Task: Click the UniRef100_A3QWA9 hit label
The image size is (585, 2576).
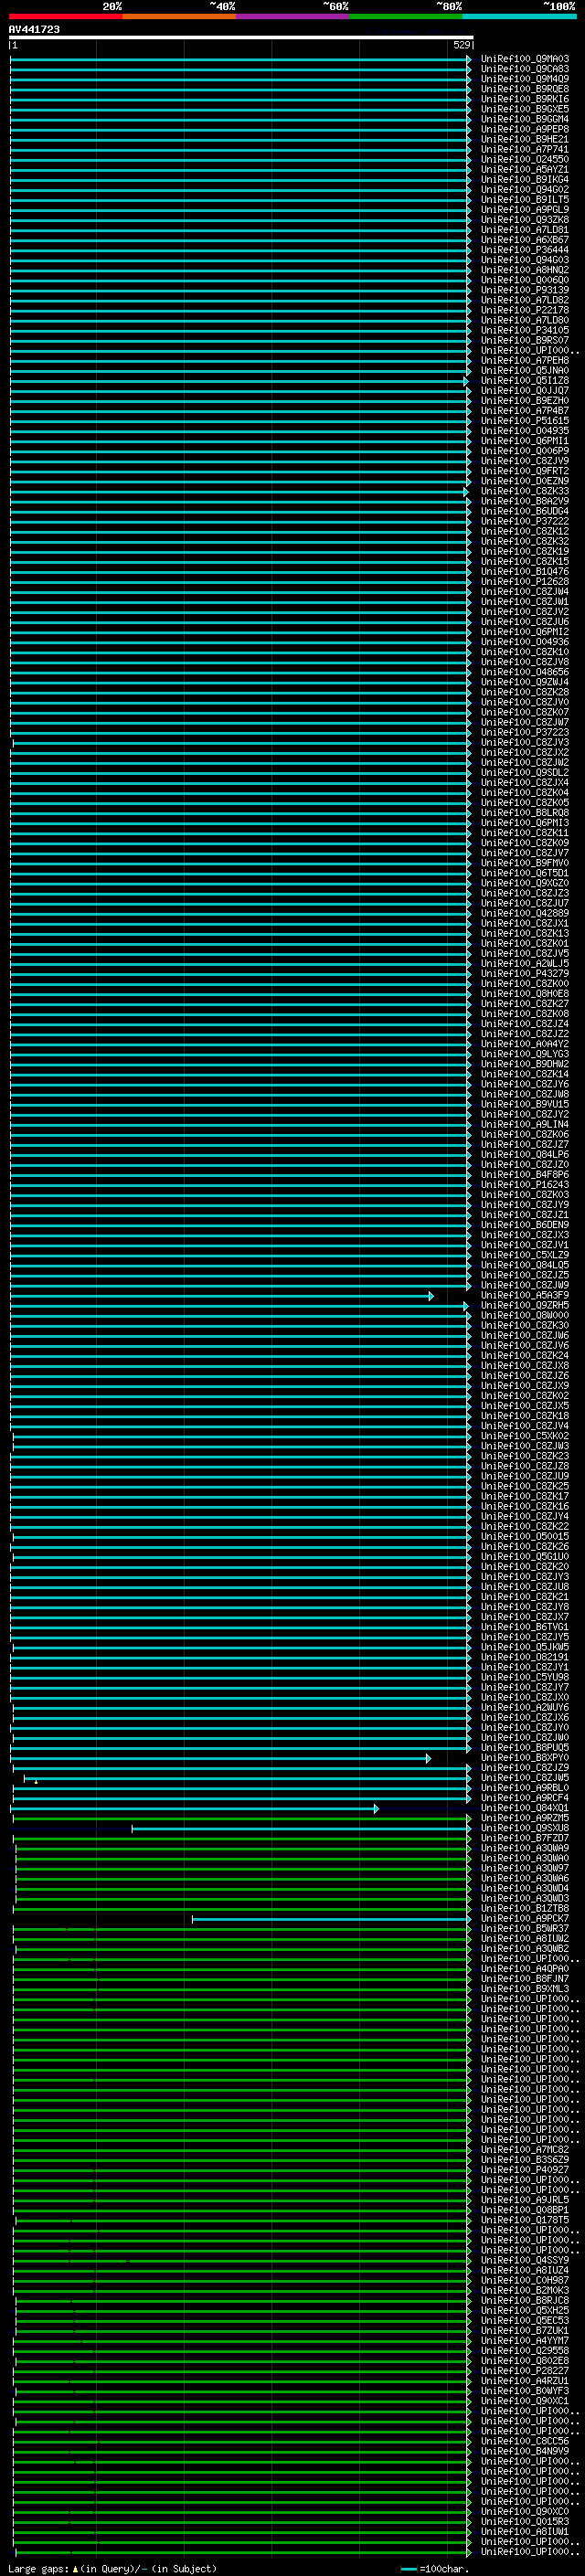Action: 525,1848
